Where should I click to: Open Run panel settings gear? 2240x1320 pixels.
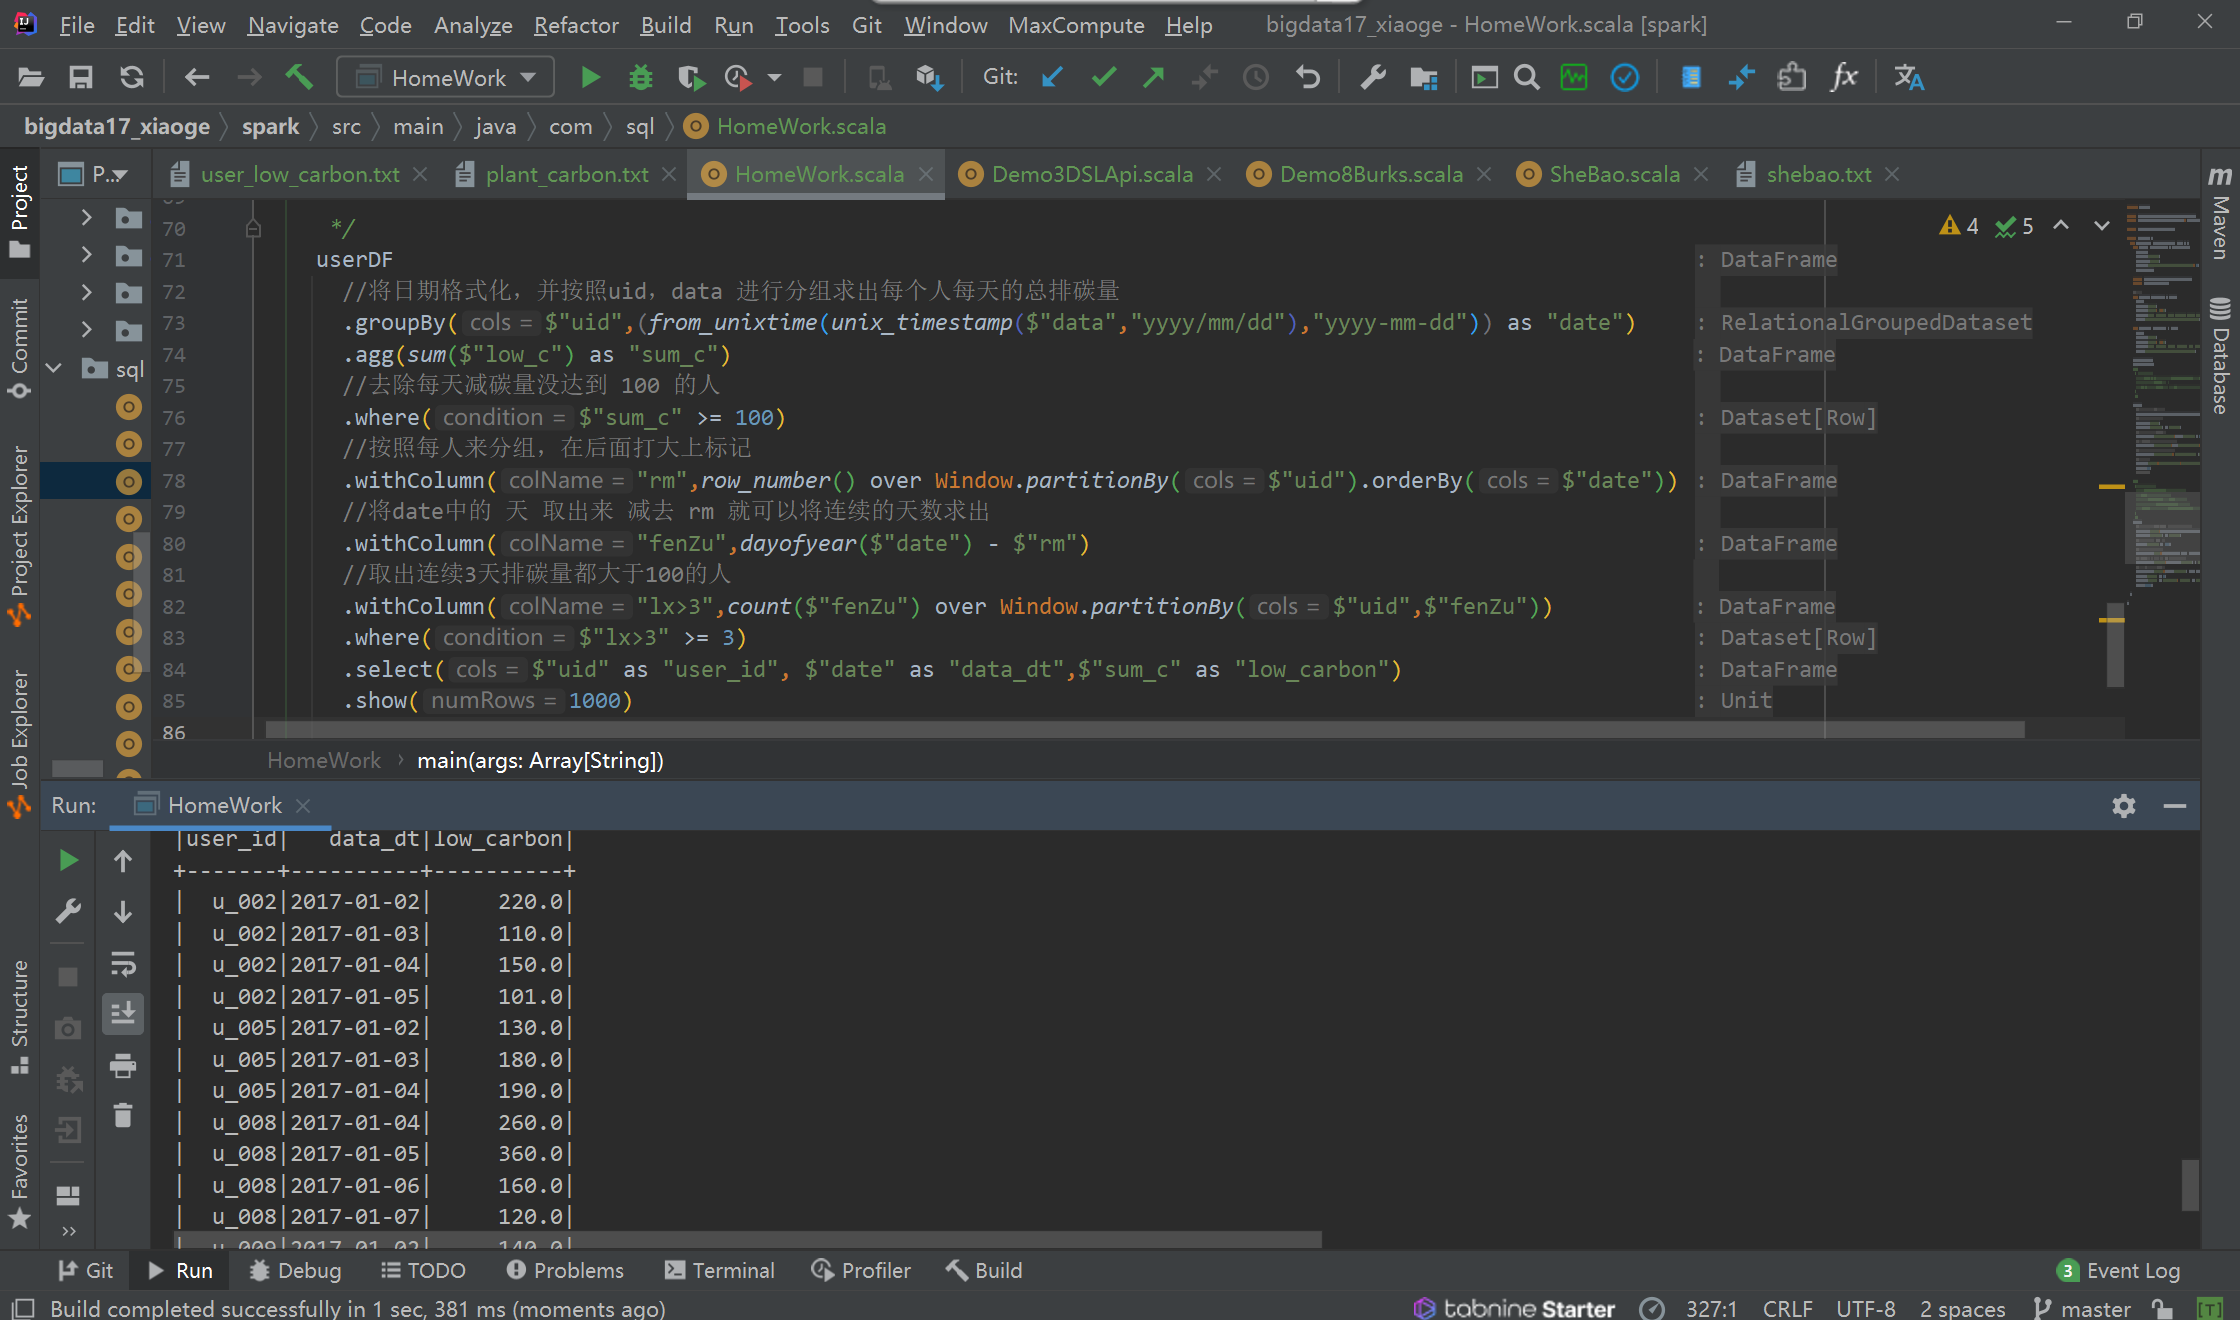[x=2123, y=805]
